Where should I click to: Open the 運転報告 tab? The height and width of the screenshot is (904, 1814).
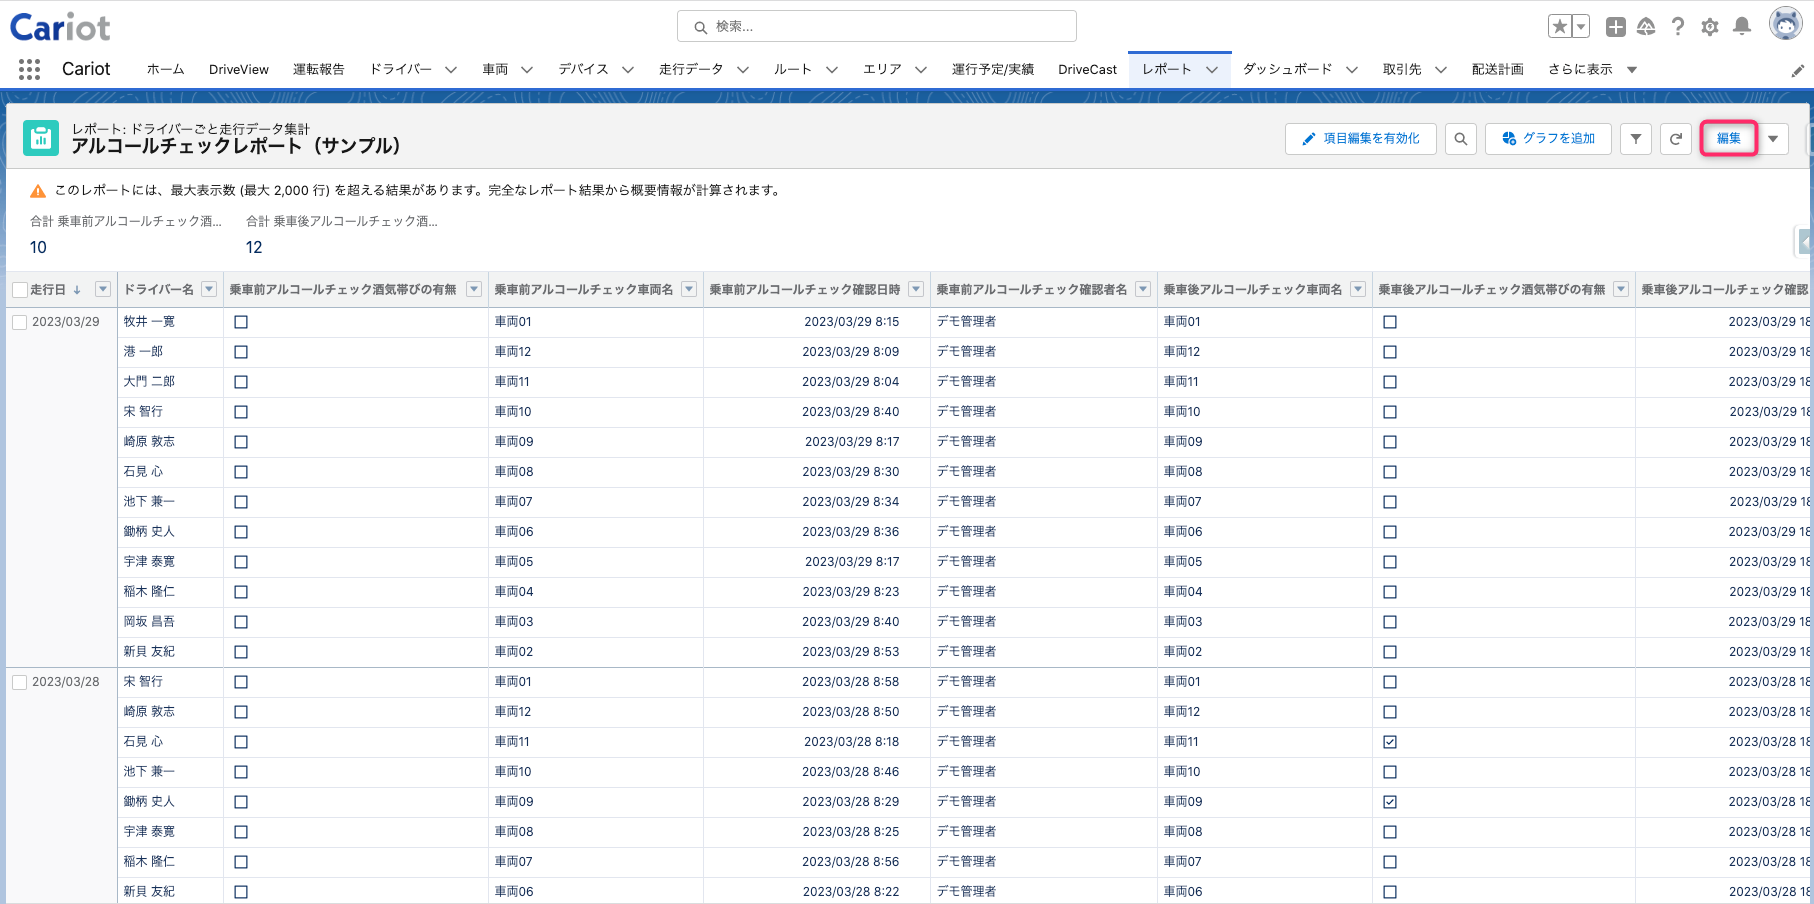click(x=319, y=69)
